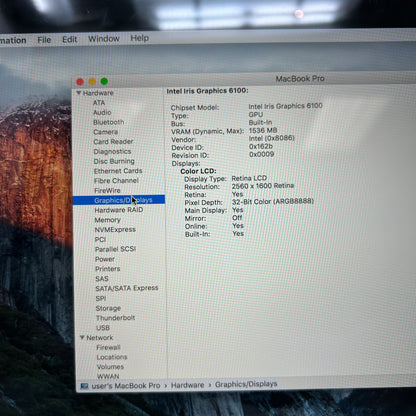
Task: Select Ethernet Cards in the sidebar
Action: 118,171
